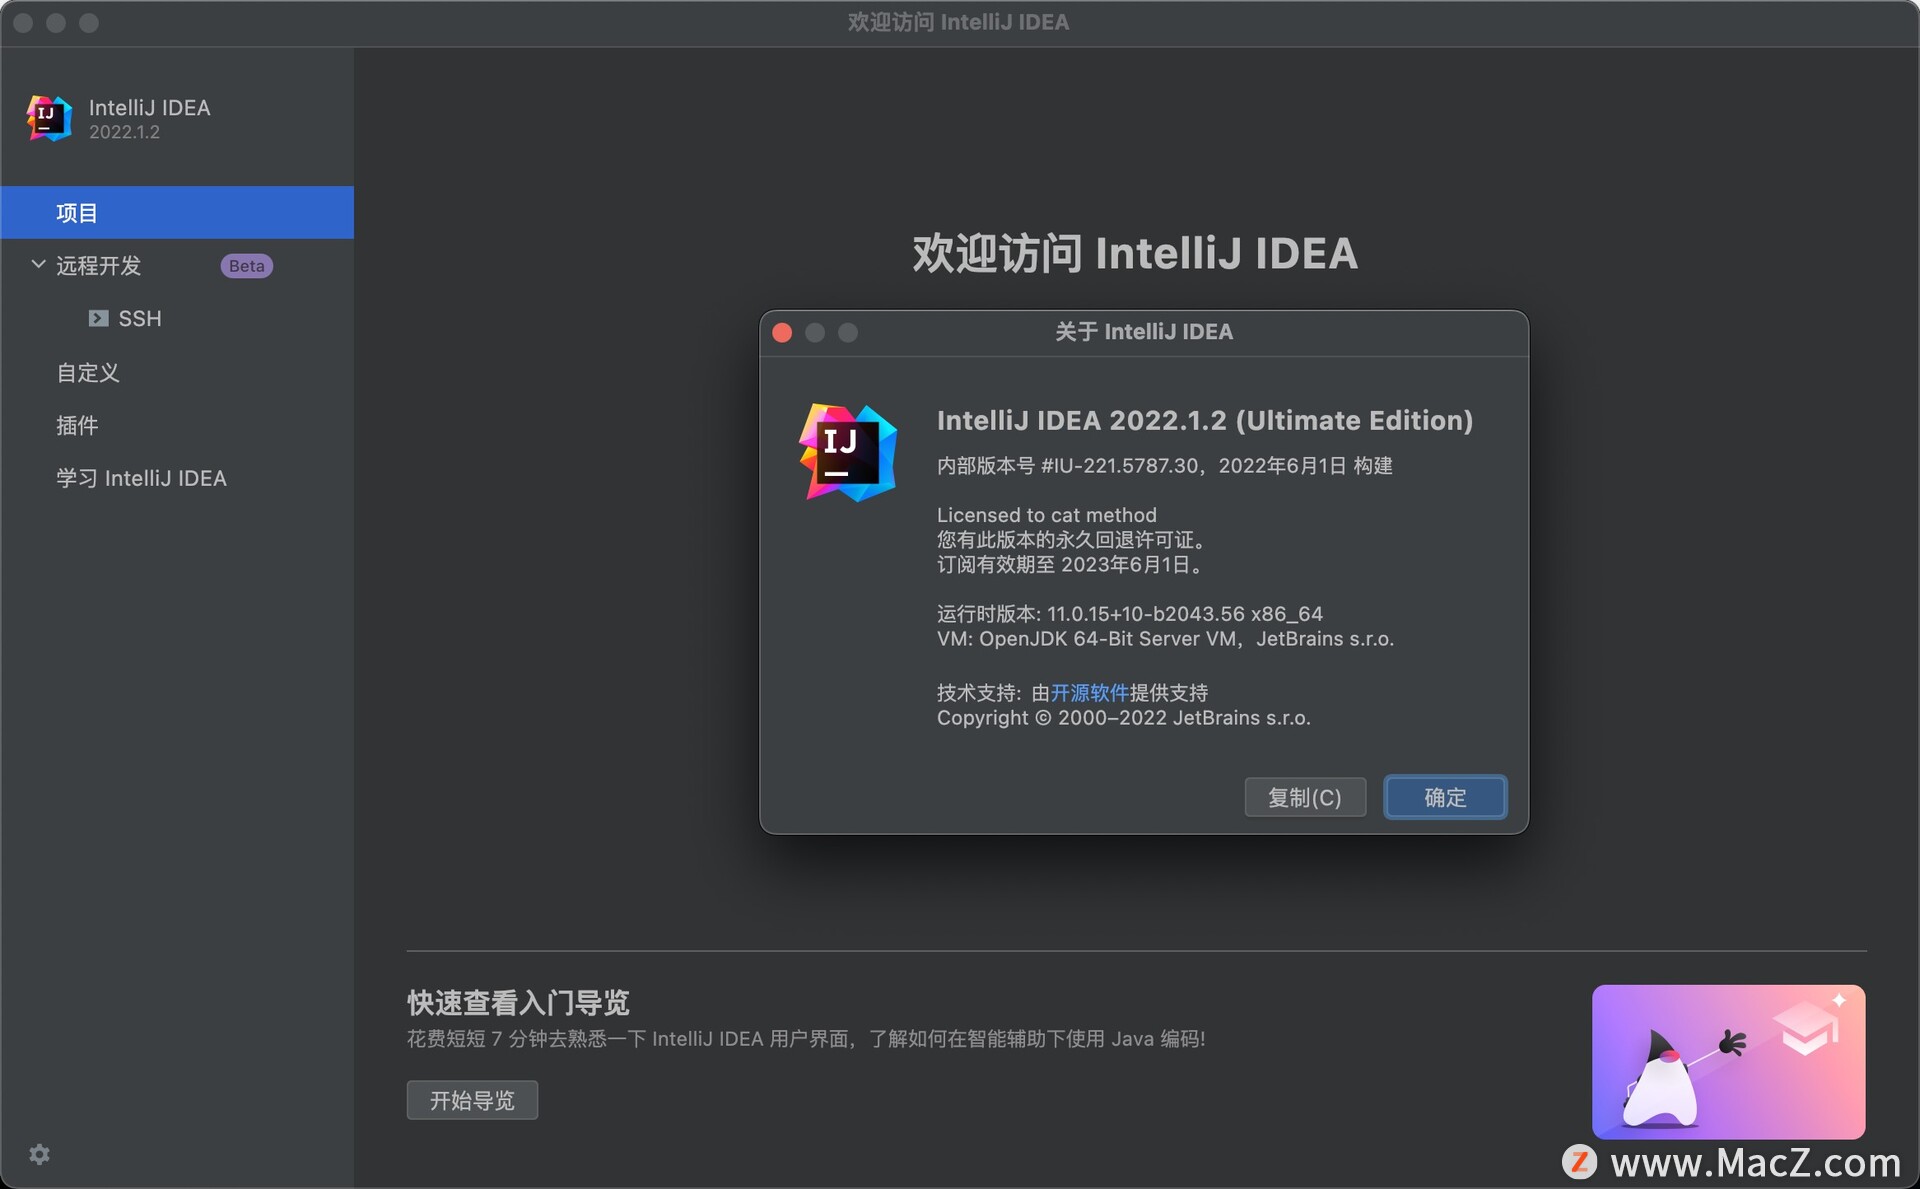1920x1189 pixels.
Task: Follow the 开源软件 link
Action: (x=1089, y=693)
